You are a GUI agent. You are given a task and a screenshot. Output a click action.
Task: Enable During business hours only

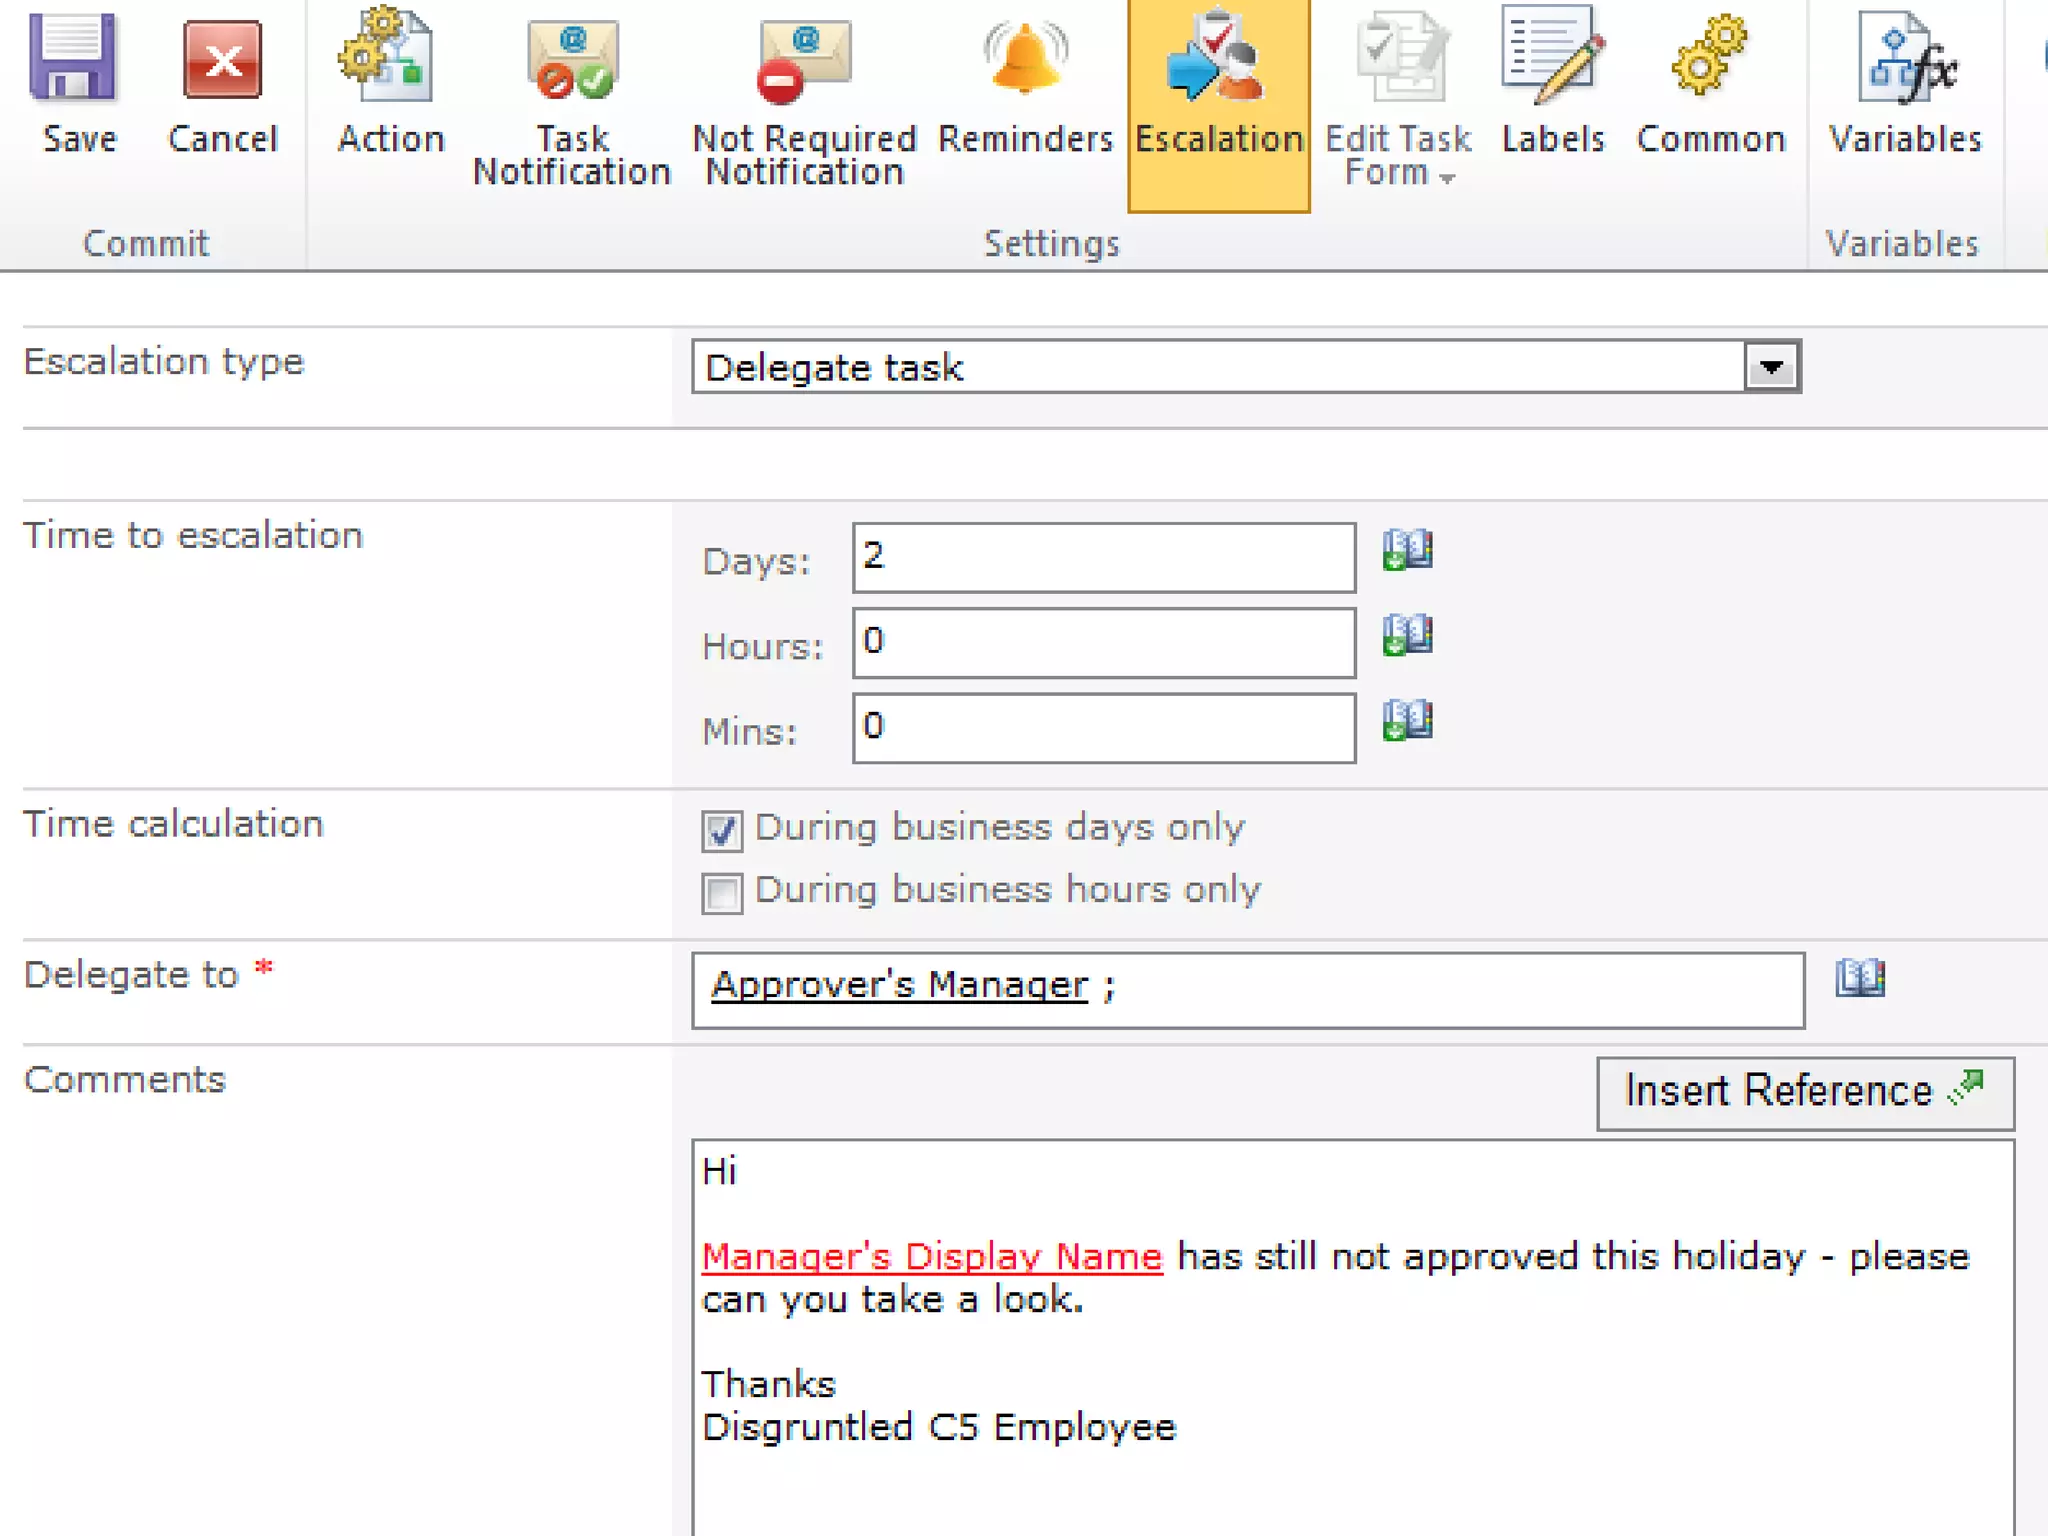click(x=722, y=893)
